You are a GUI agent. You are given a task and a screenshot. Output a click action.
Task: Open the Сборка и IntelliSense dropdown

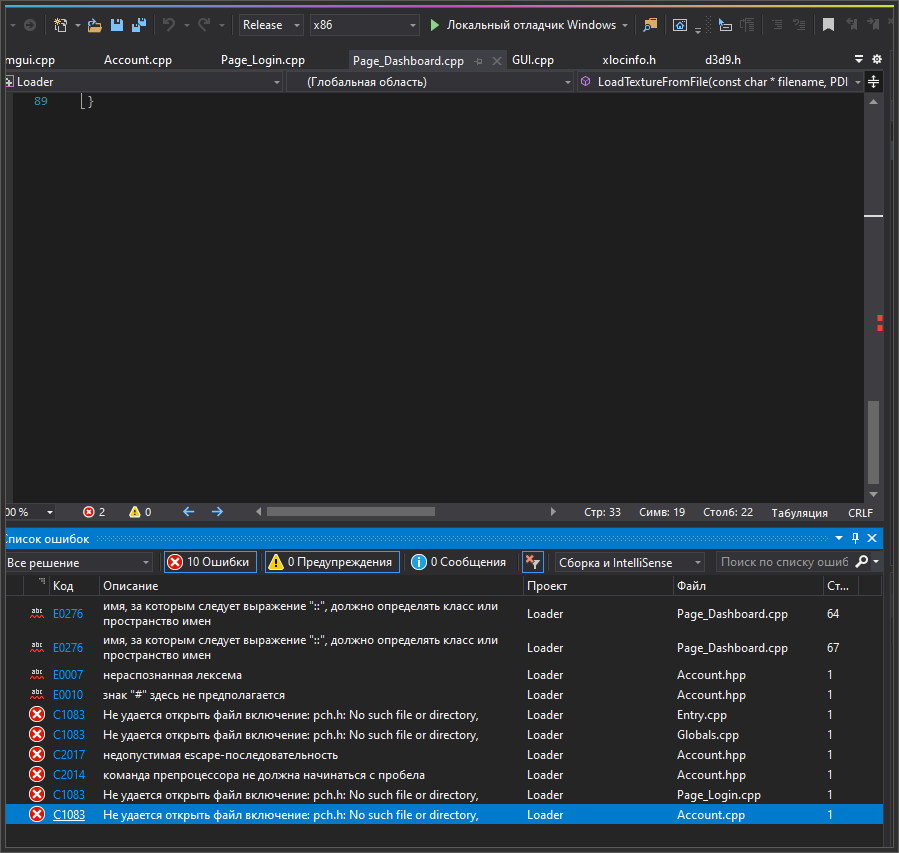point(630,563)
